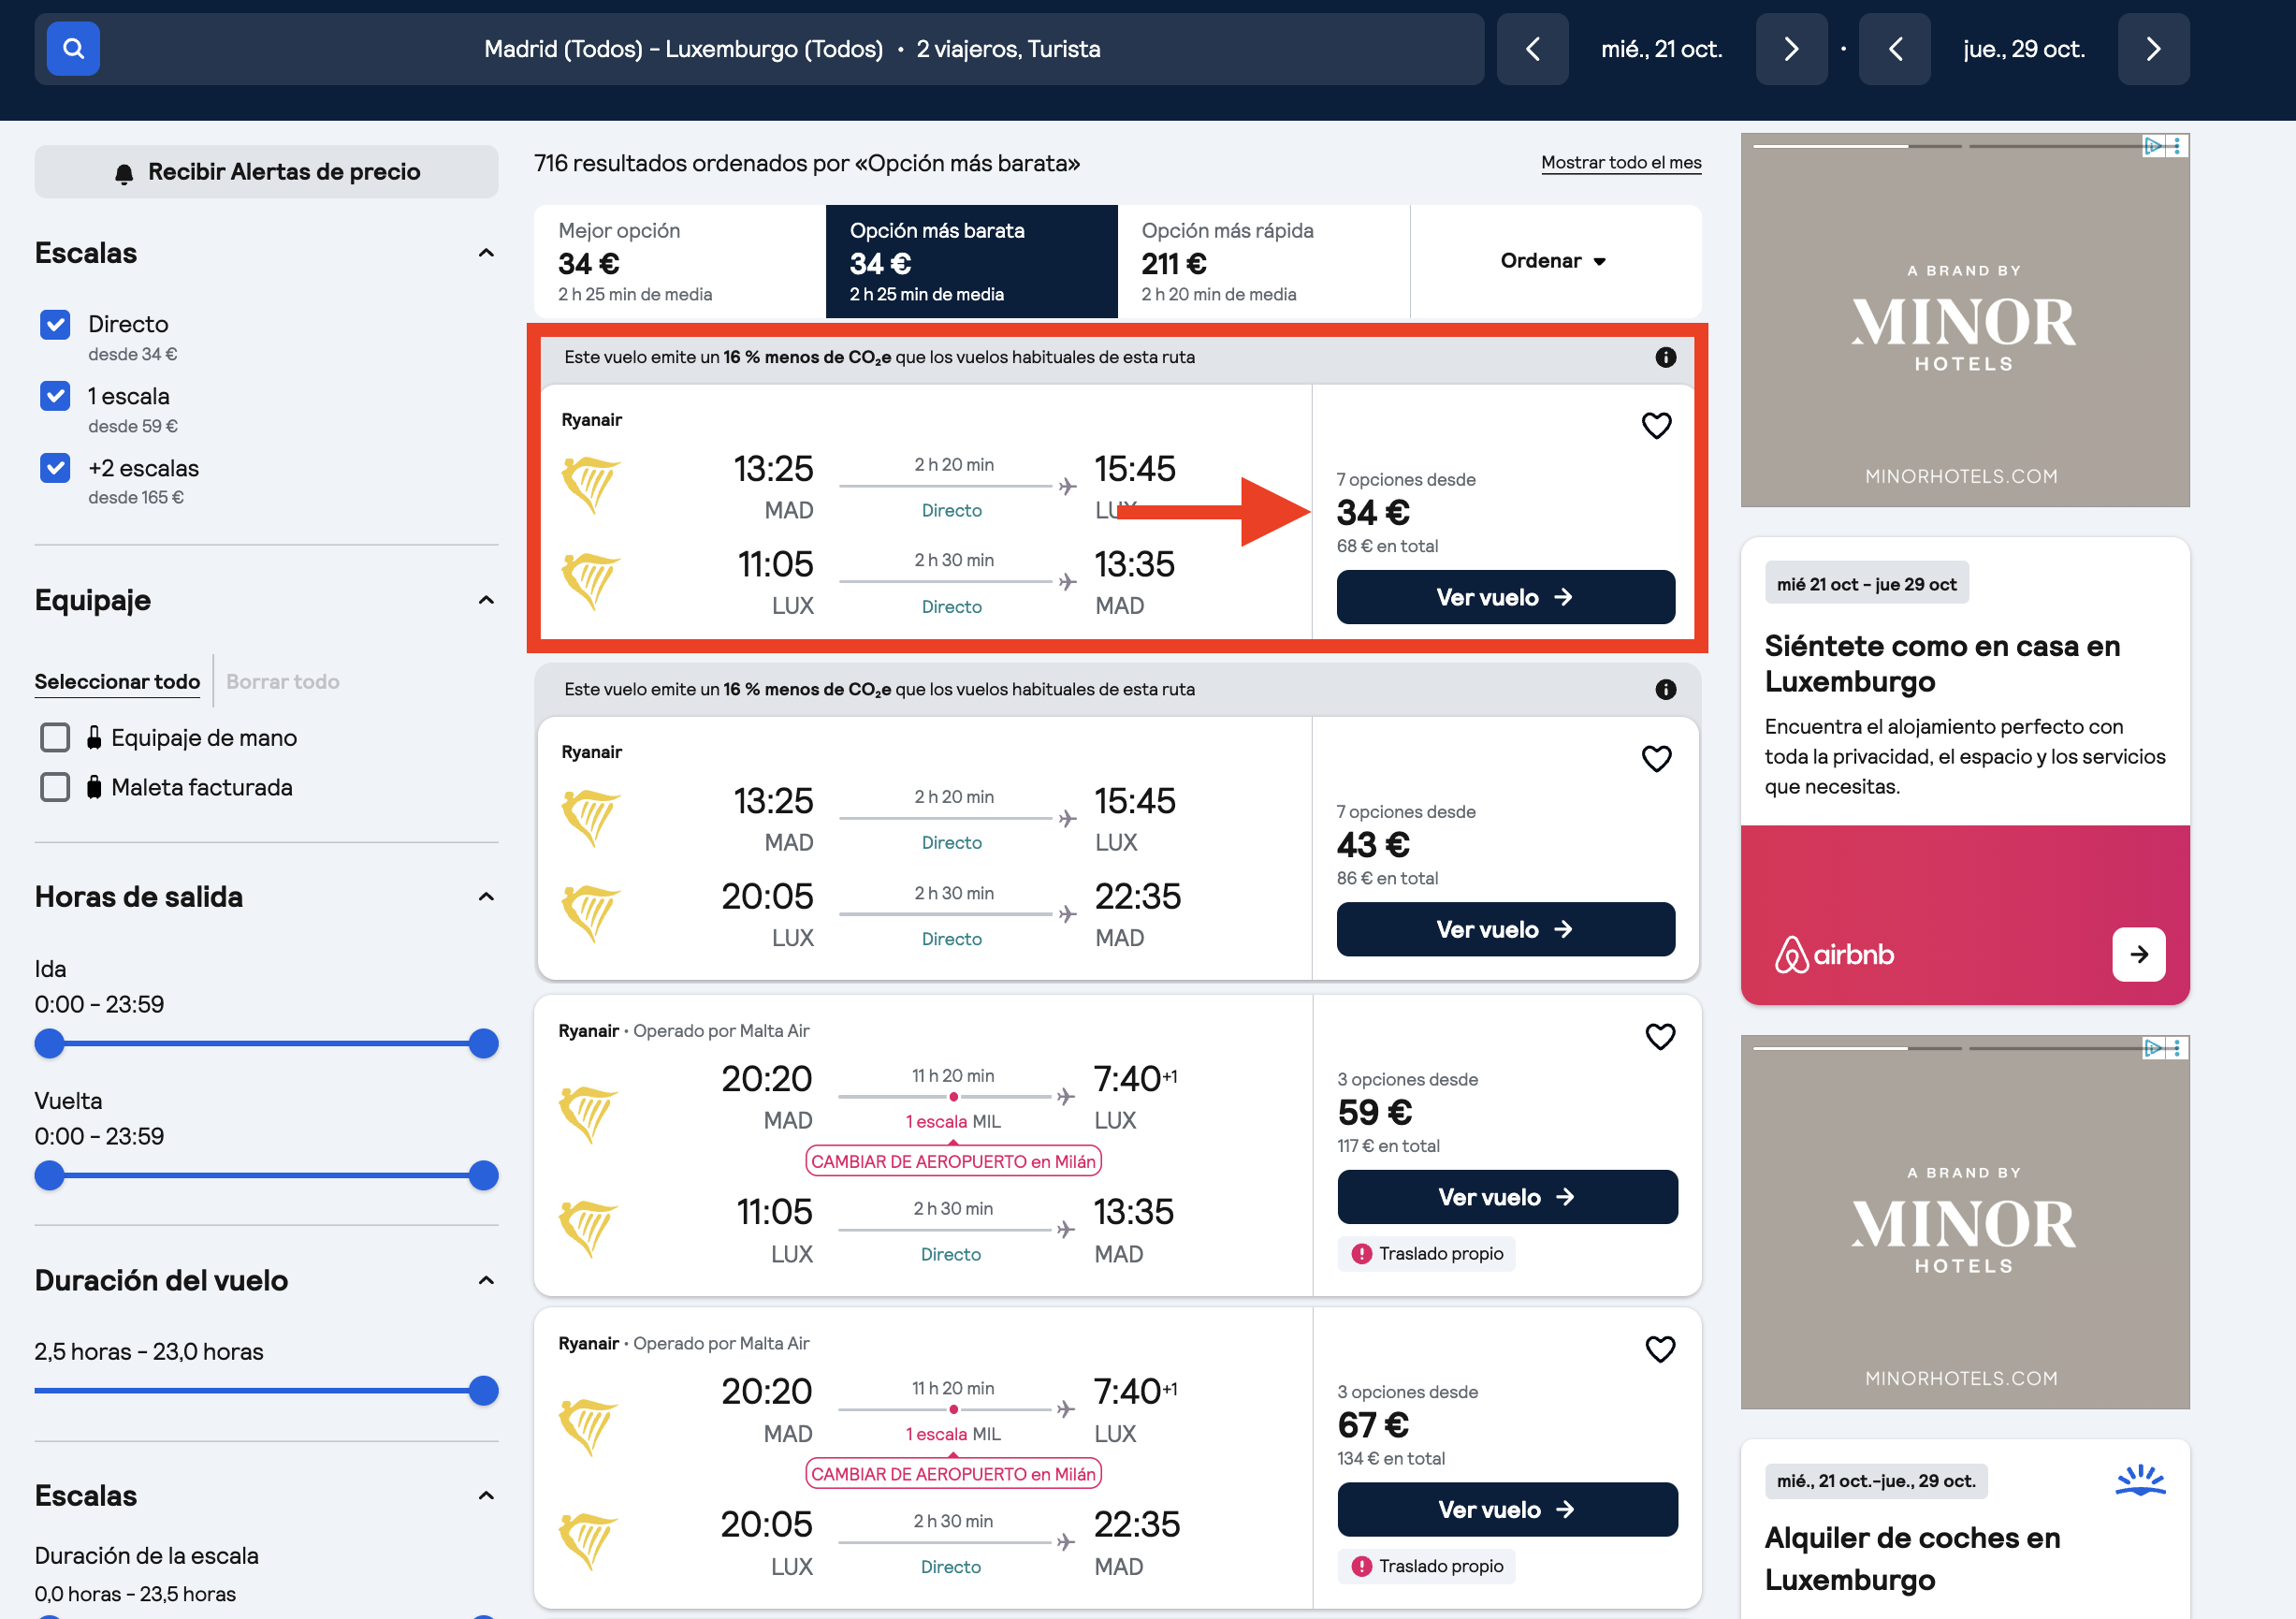
Task: Move return date earlier than jue., 29 oct.
Action: point(1894,49)
